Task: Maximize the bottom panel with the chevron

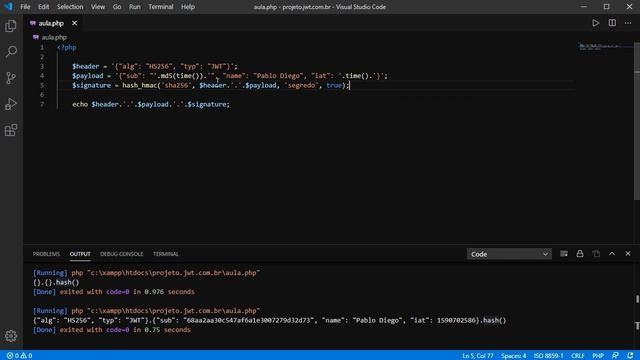Action: pyautogui.click(x=612, y=254)
